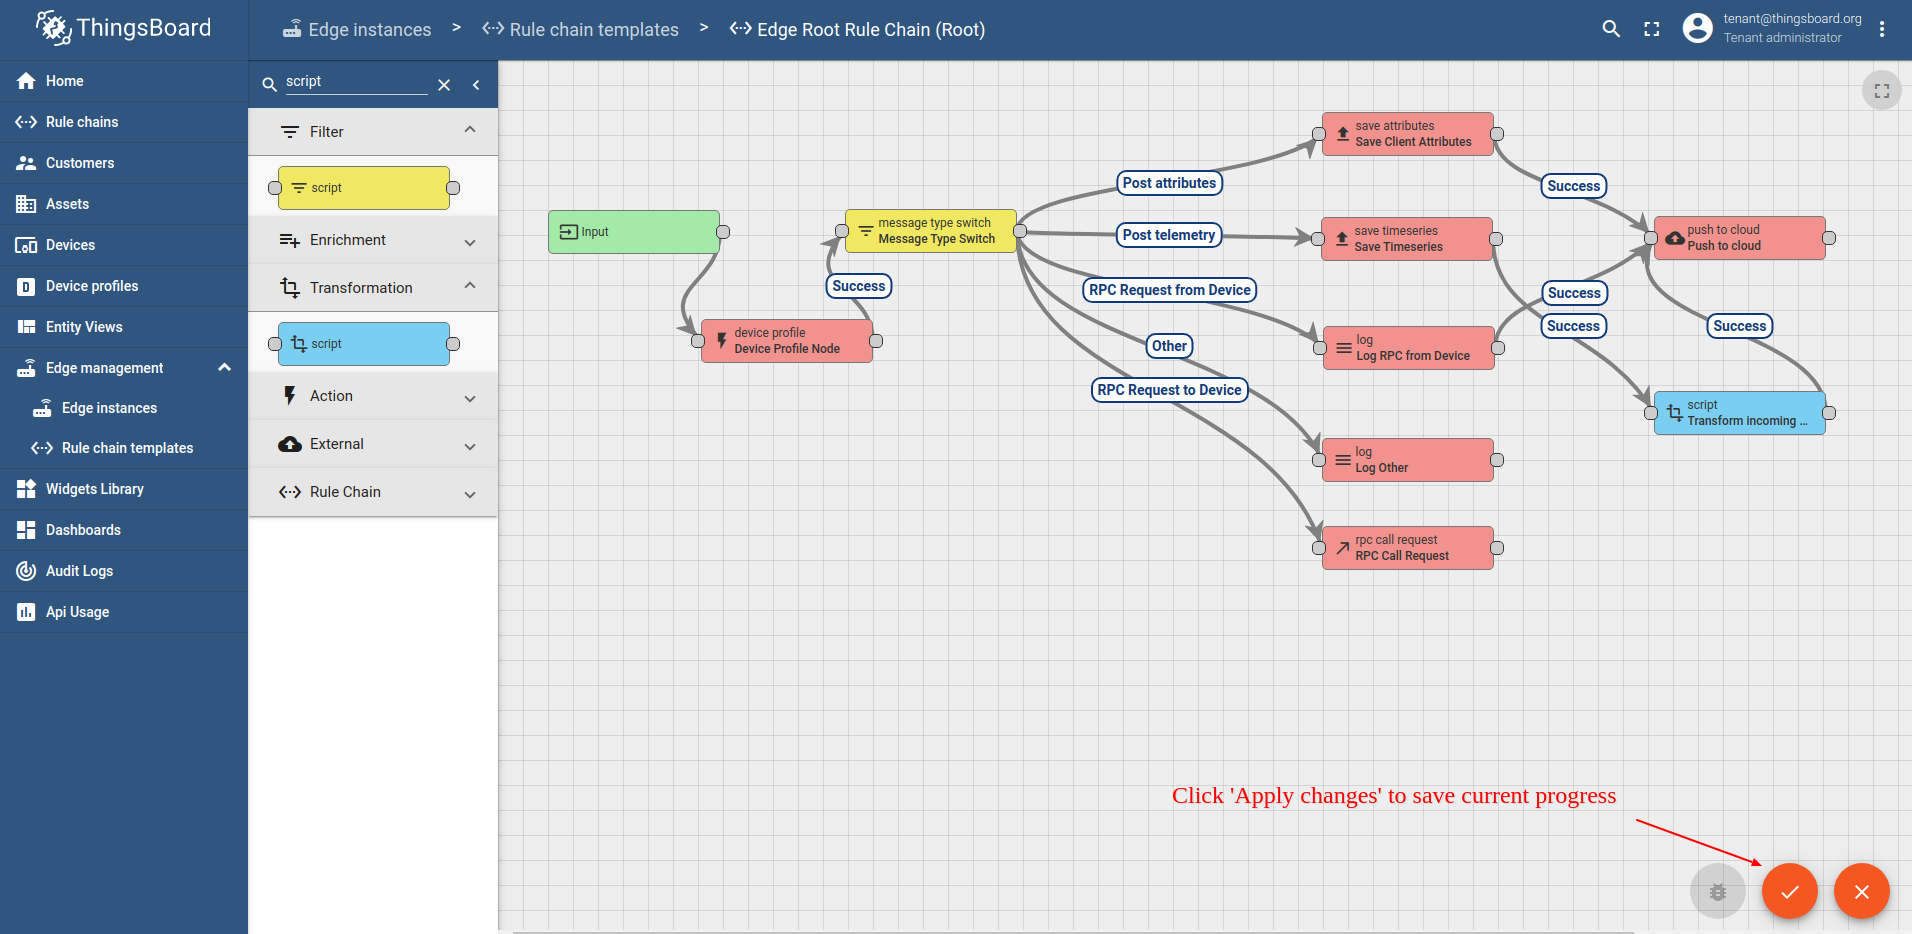The height and width of the screenshot is (934, 1912).
Task: Click the canvas fullscreen expand icon
Action: pyautogui.click(x=1881, y=91)
